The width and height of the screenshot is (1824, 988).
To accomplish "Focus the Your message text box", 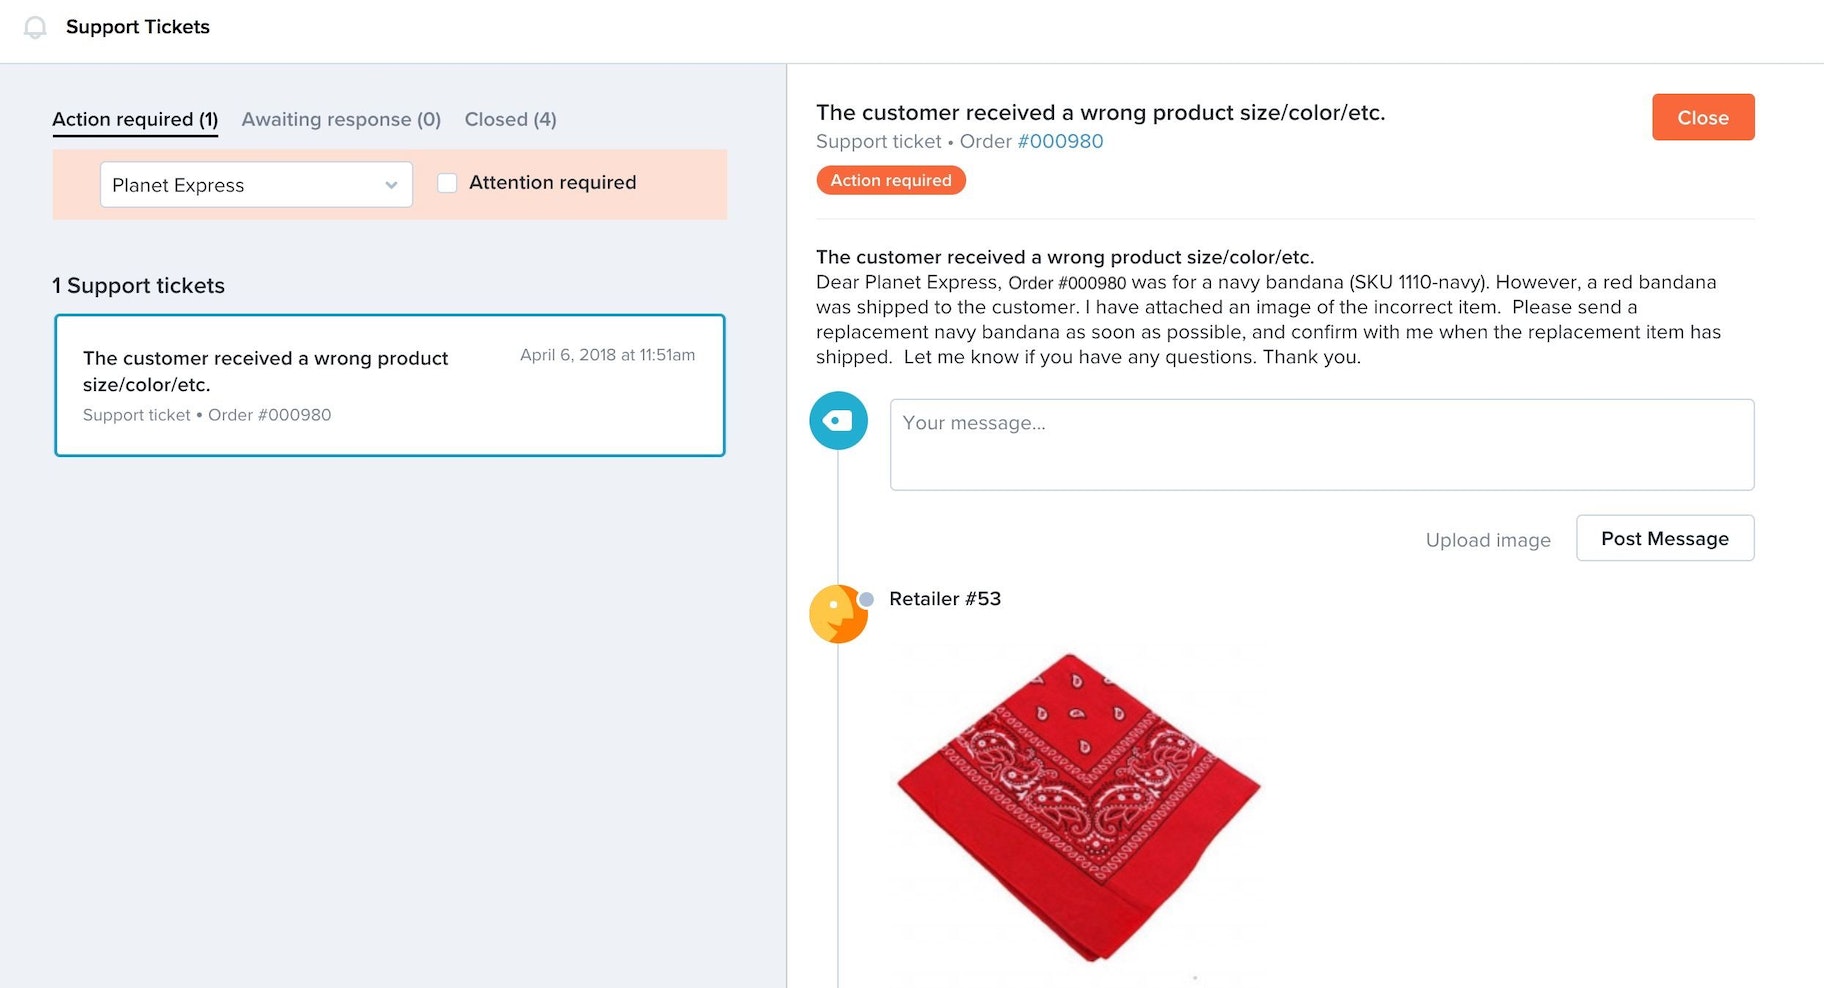I will tap(1321, 445).
